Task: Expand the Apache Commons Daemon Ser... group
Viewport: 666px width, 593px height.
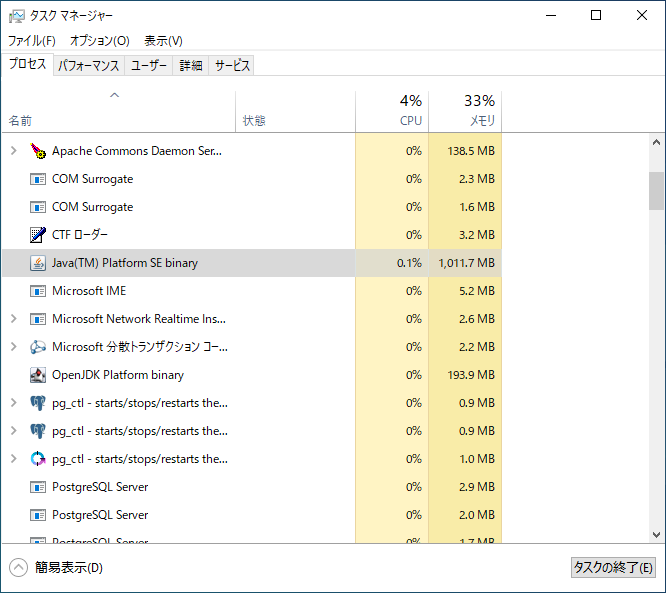Action: tap(14, 151)
